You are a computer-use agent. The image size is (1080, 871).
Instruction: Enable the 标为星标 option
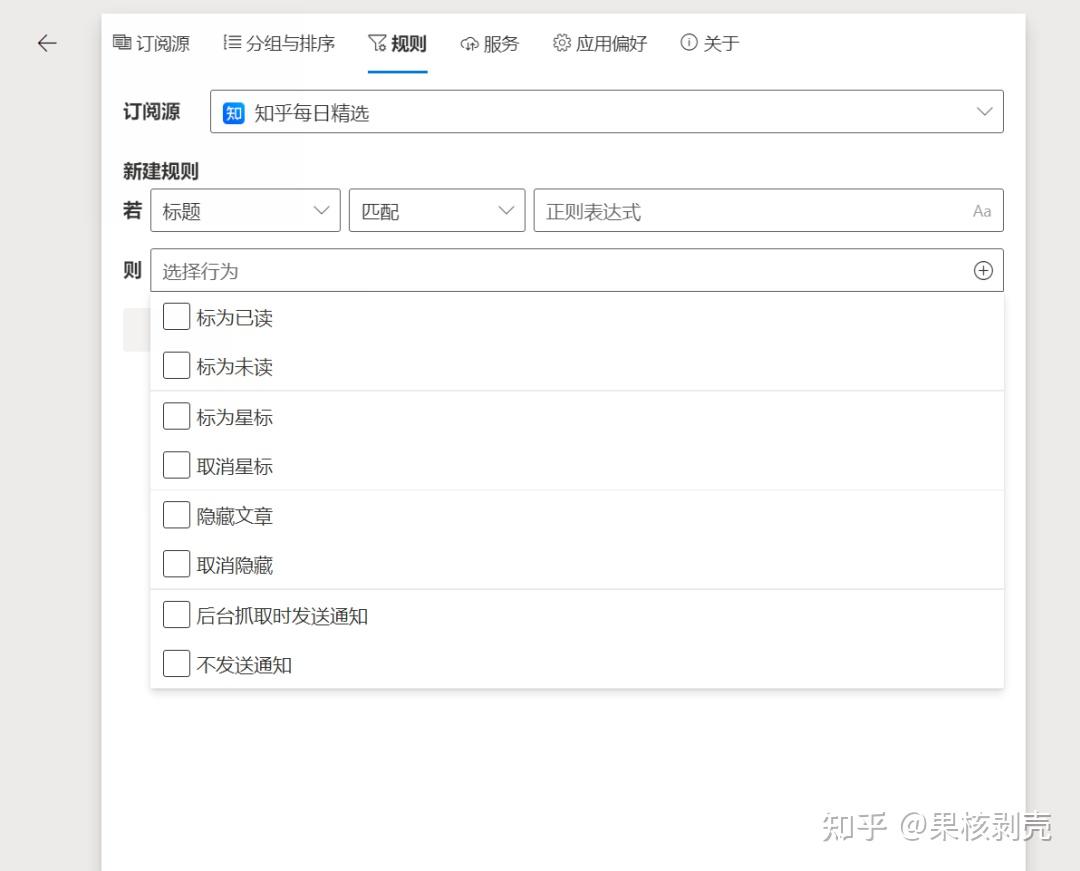[176, 414]
